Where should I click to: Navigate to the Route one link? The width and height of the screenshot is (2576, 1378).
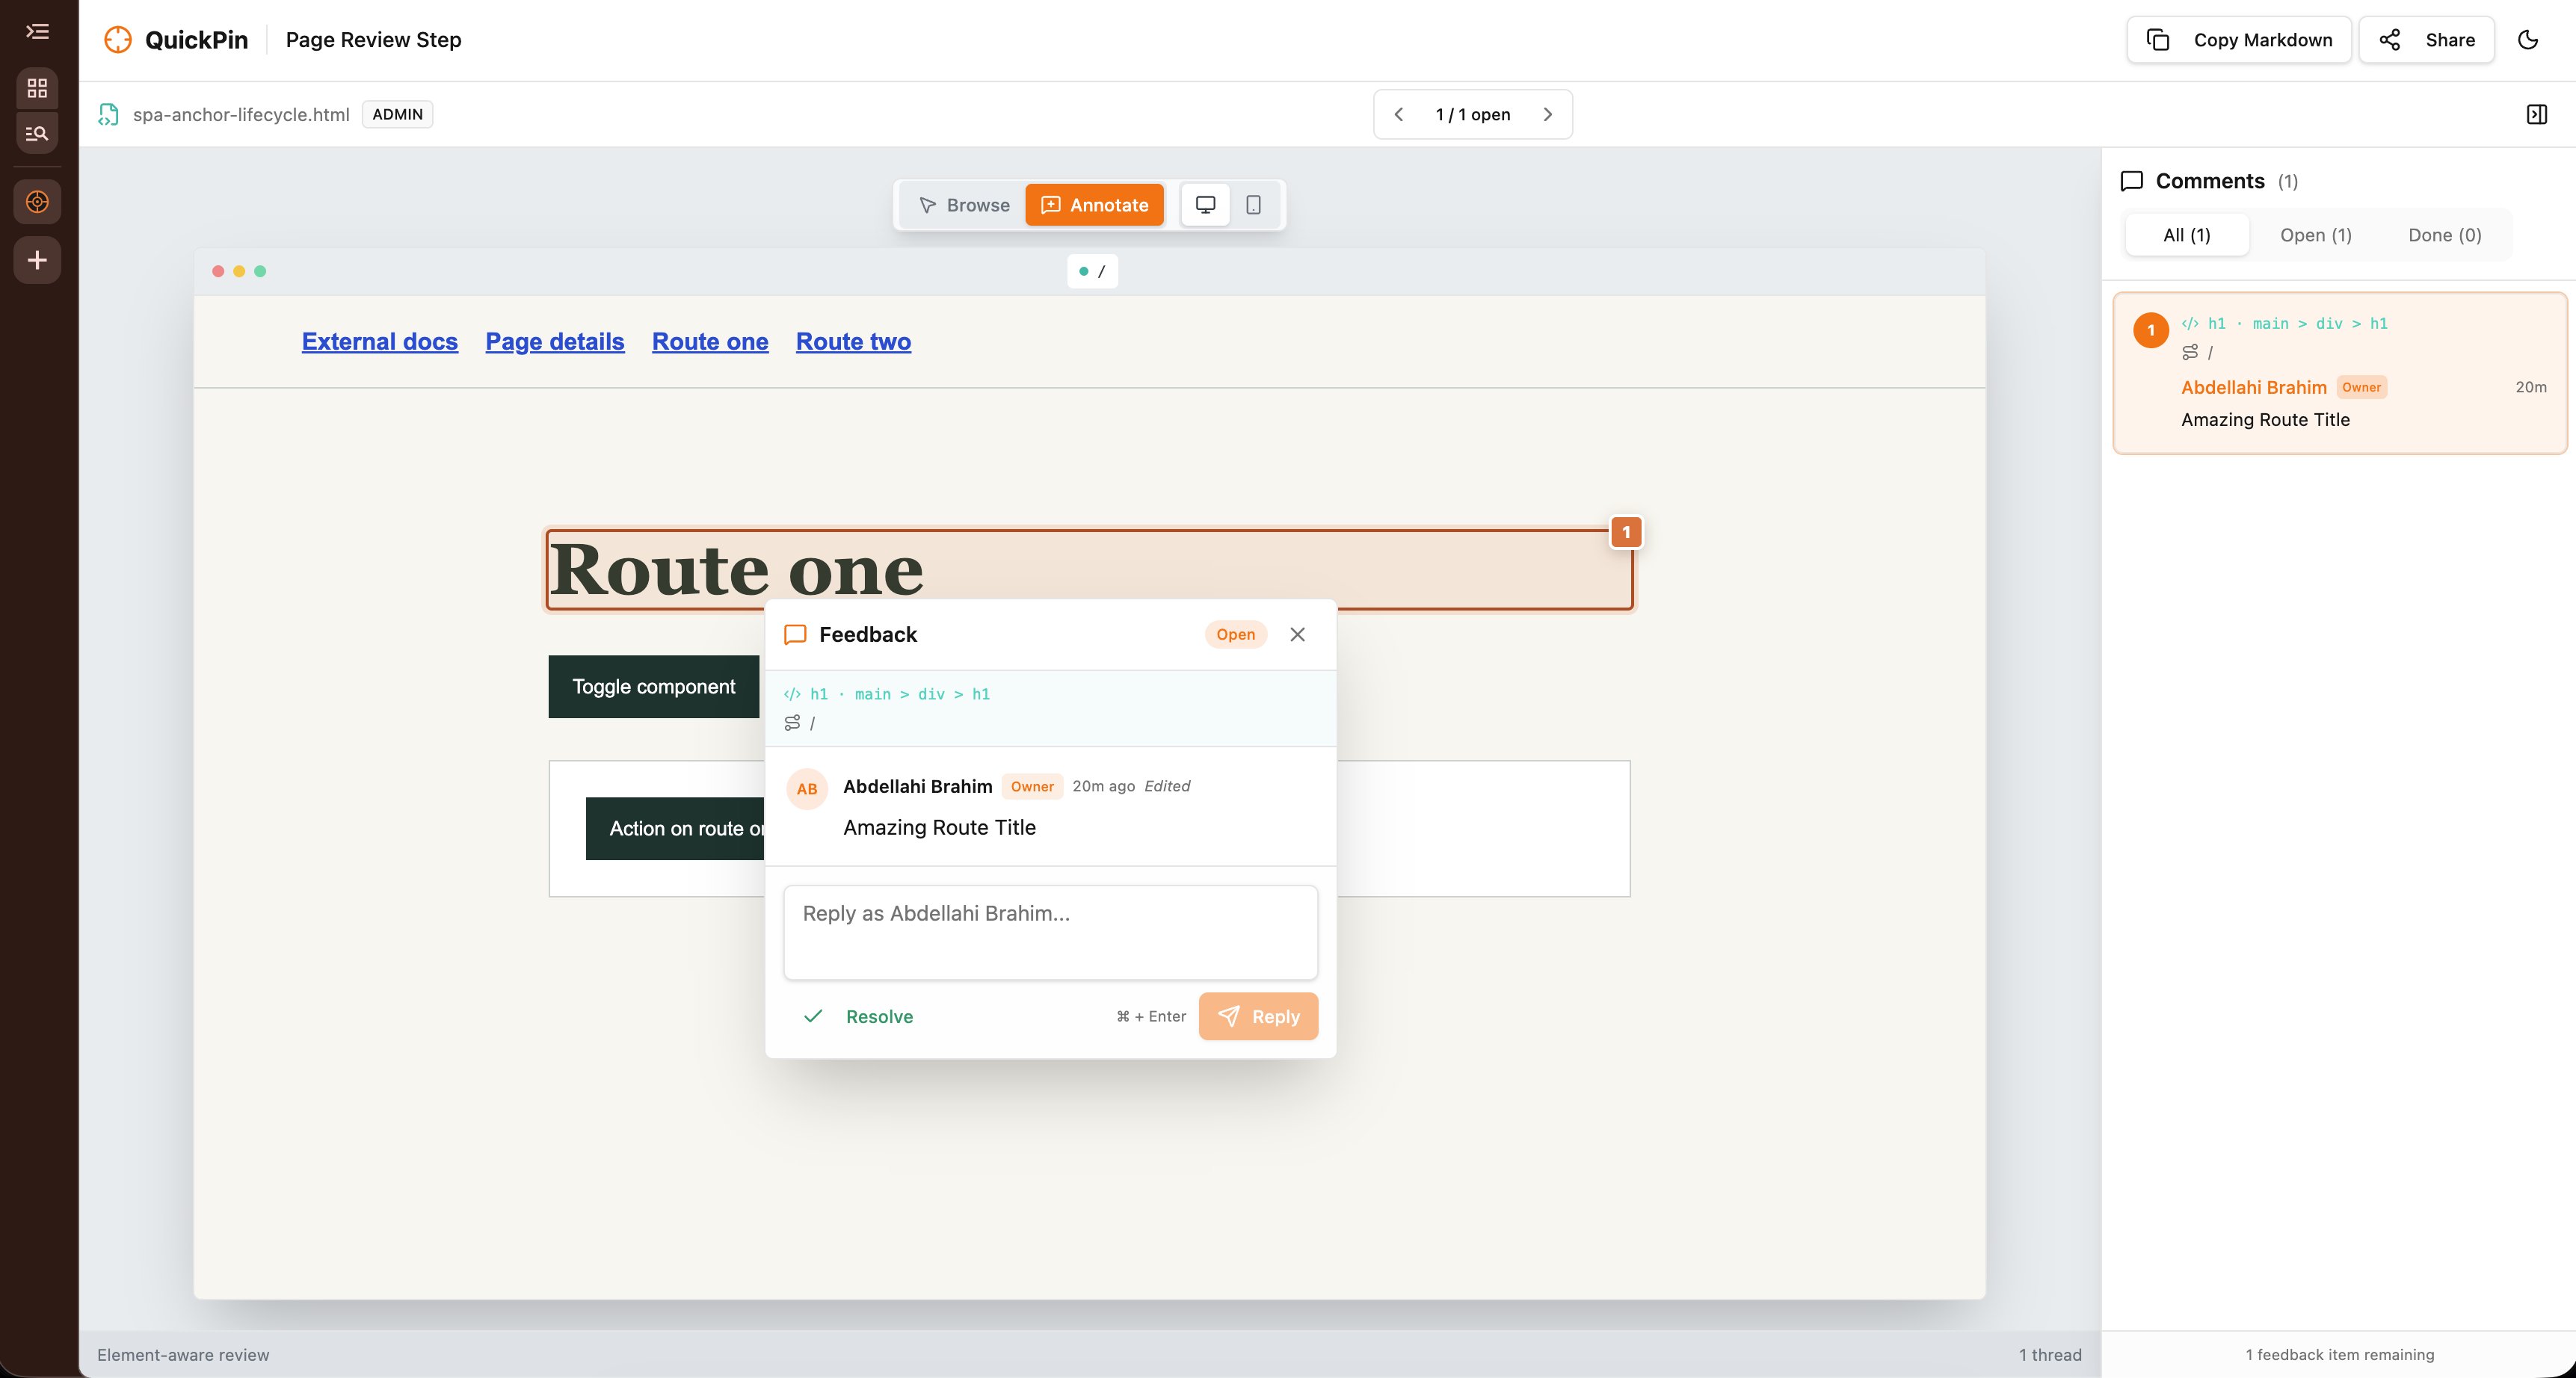tap(710, 342)
